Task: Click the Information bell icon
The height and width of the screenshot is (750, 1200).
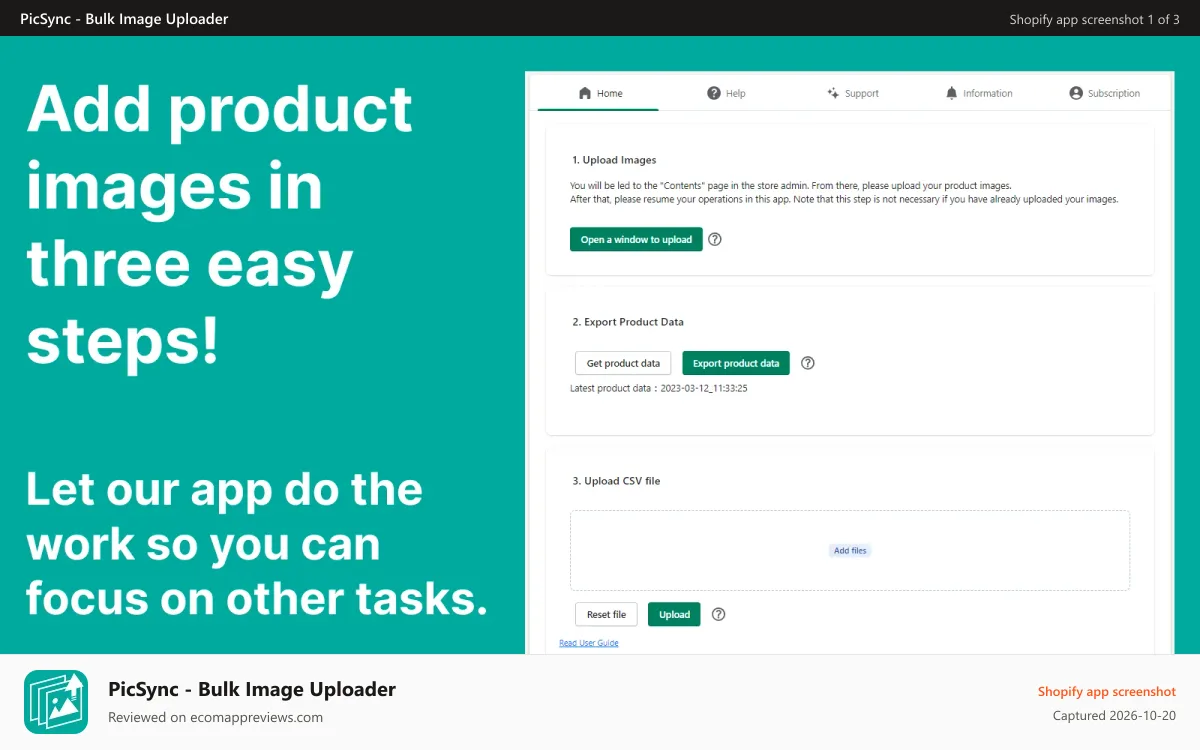Action: pyautogui.click(x=951, y=93)
